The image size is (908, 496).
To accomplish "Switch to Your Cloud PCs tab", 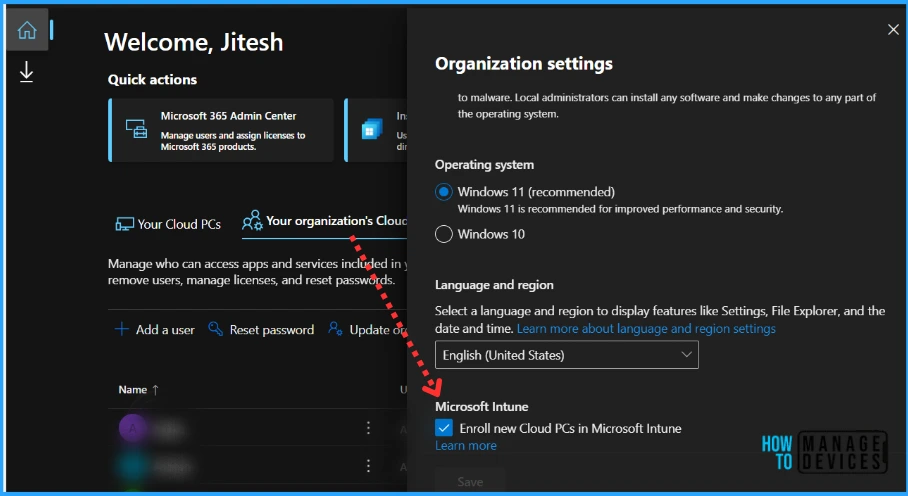I will [169, 224].
